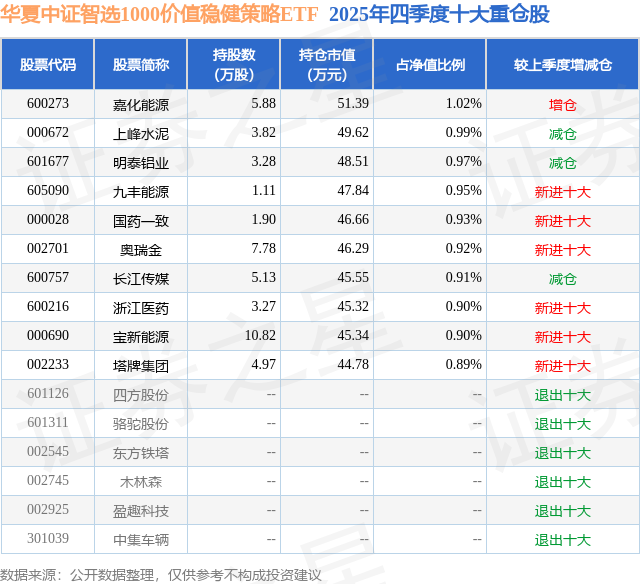Click the 1.11 shares held cell
This screenshot has height=584, width=640.
tap(264, 191)
